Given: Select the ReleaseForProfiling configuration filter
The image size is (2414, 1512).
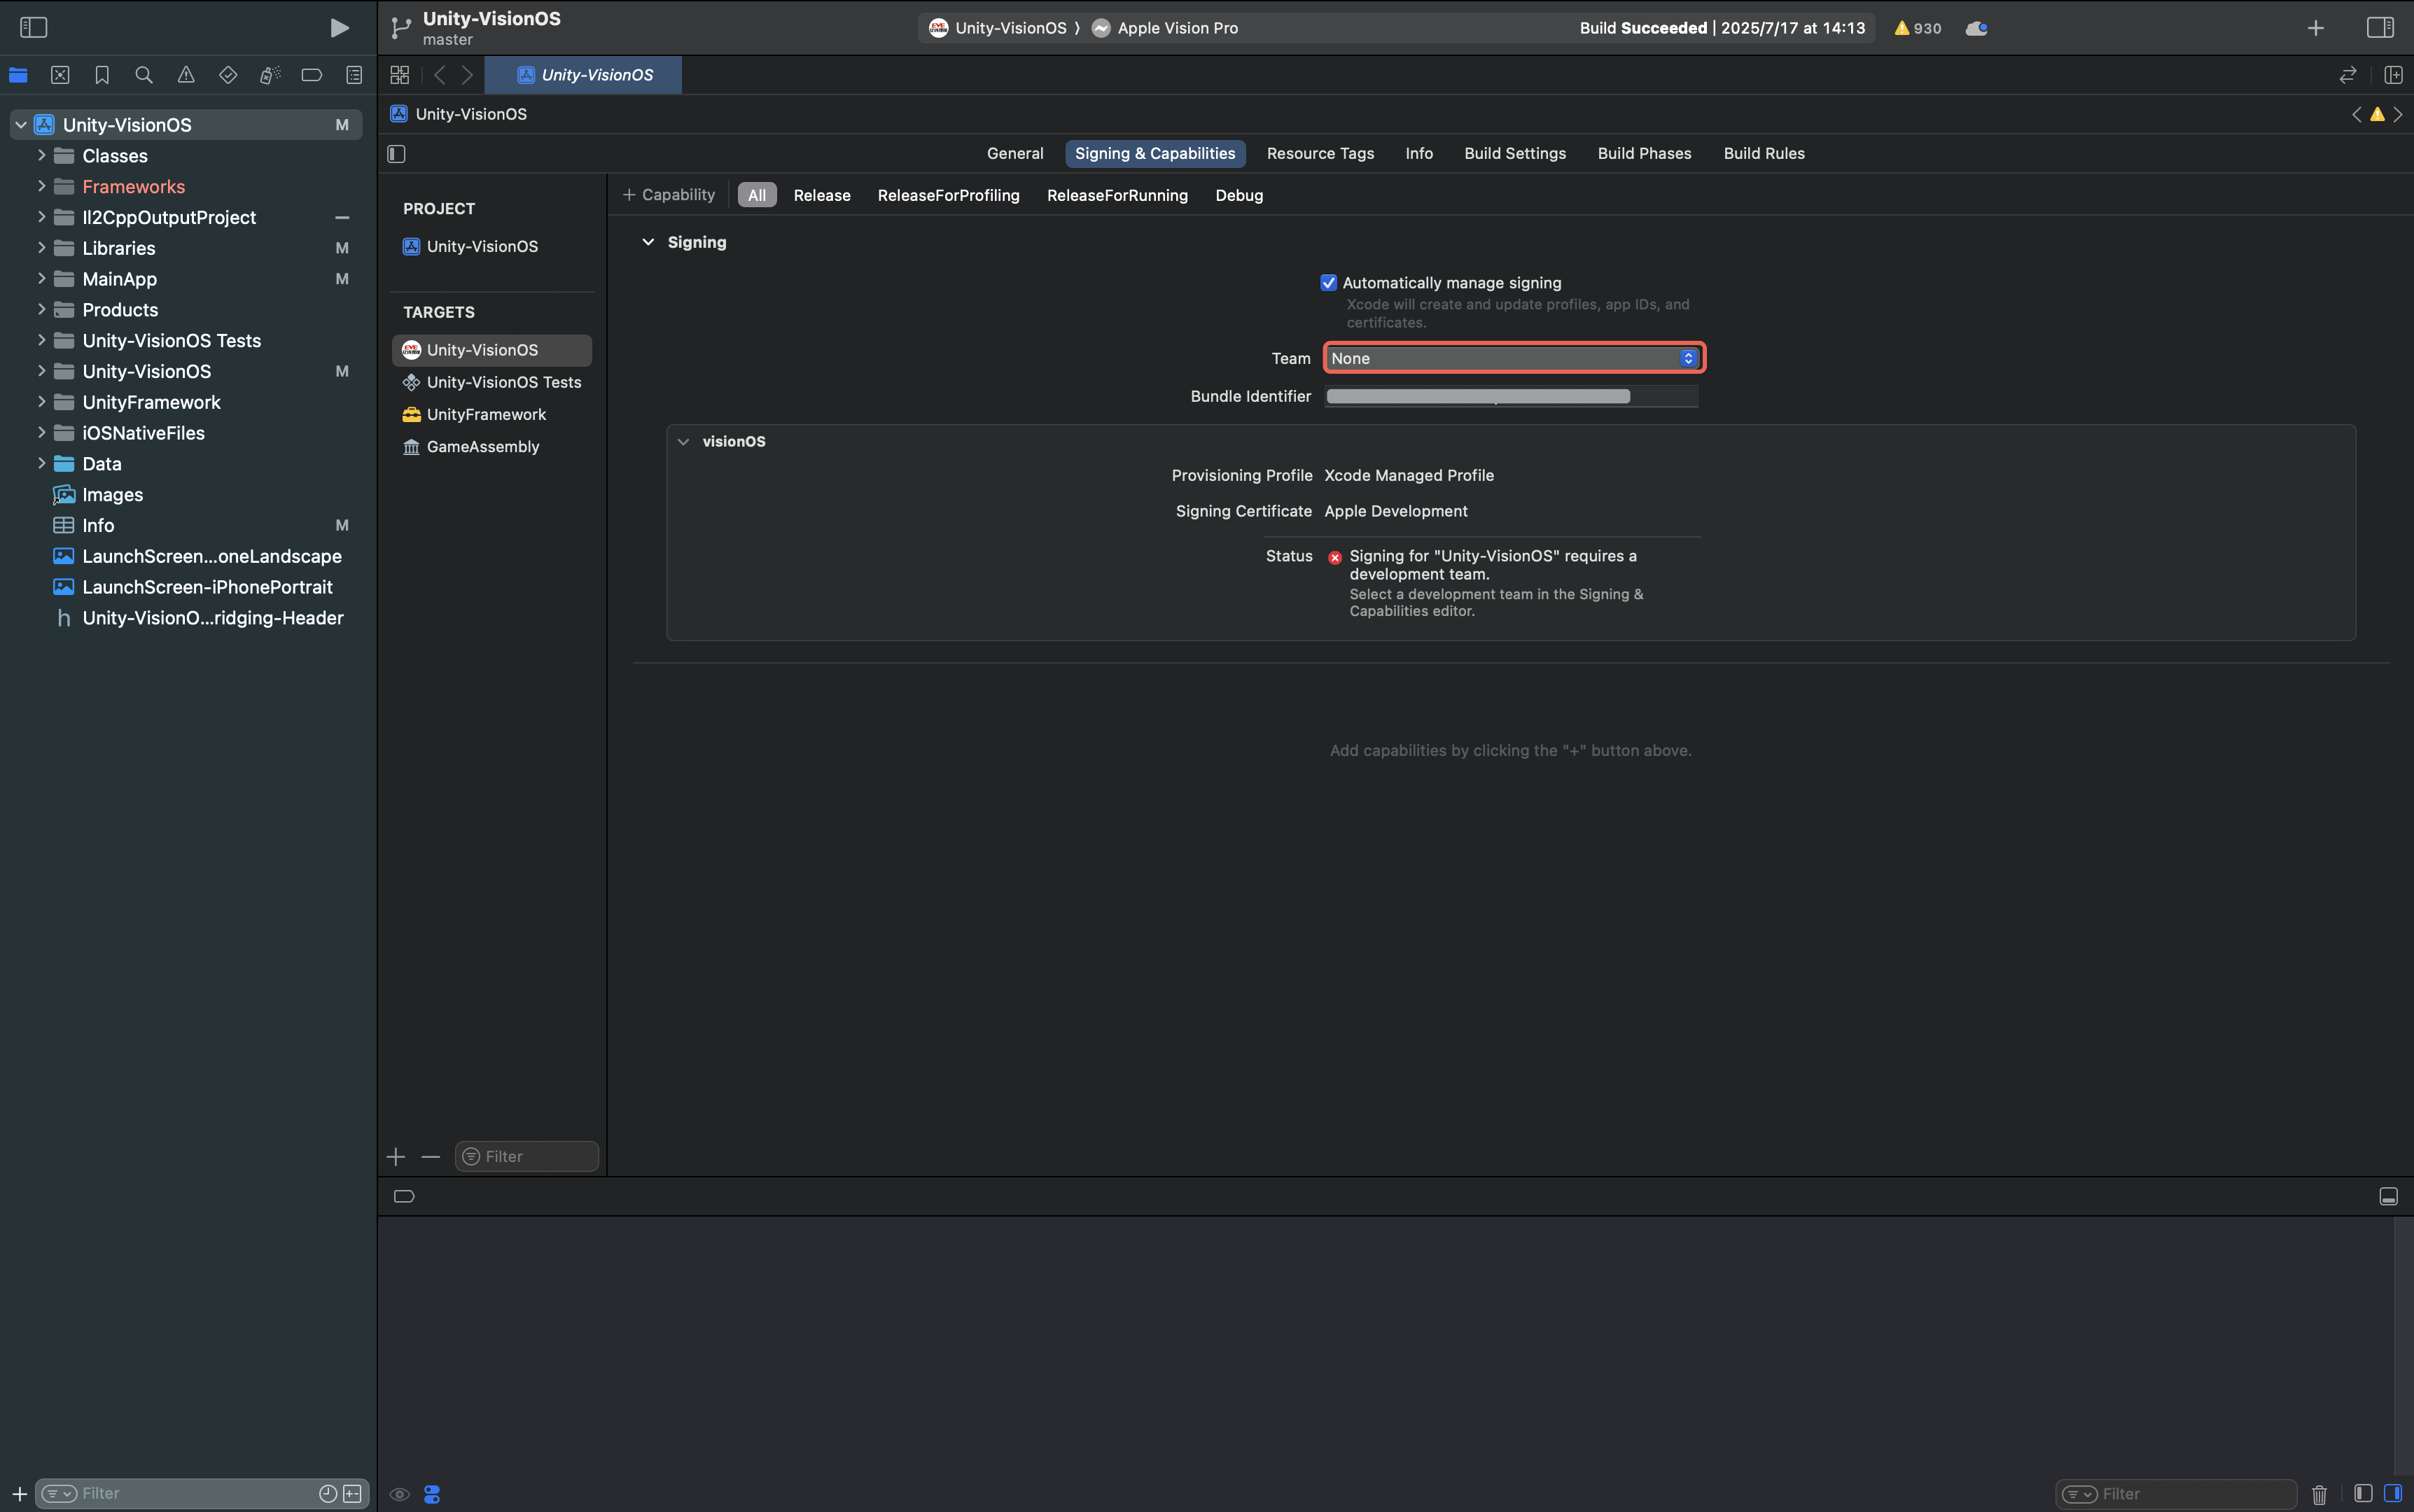Looking at the screenshot, I should tap(948, 196).
